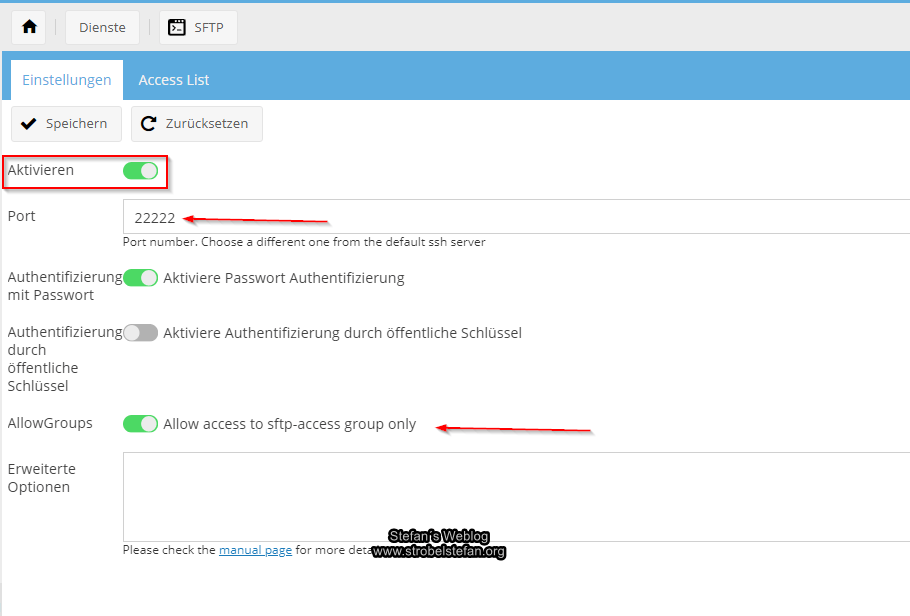Image resolution: width=910 pixels, height=616 pixels.
Task: Switch to the Access List tab
Action: tap(174, 80)
